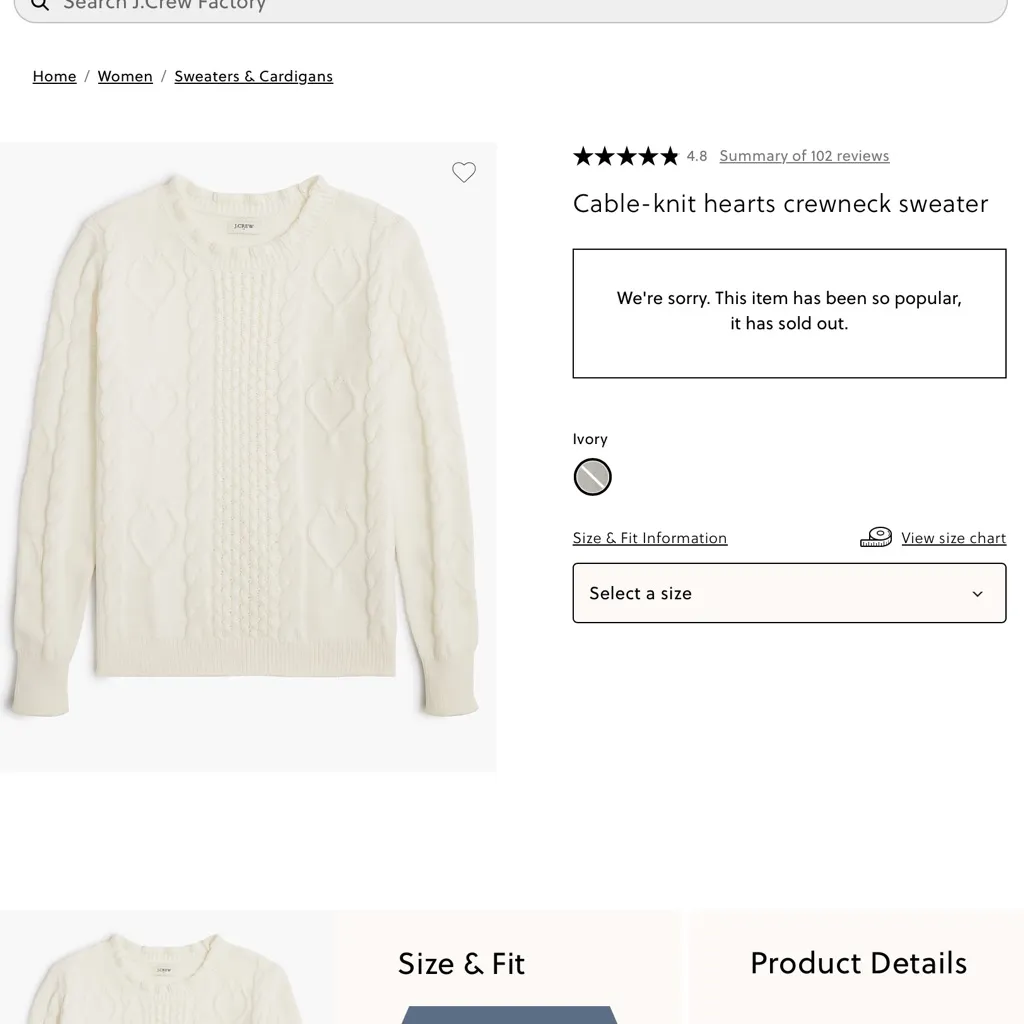Open View size chart
The width and height of the screenshot is (1024, 1024).
(953, 538)
